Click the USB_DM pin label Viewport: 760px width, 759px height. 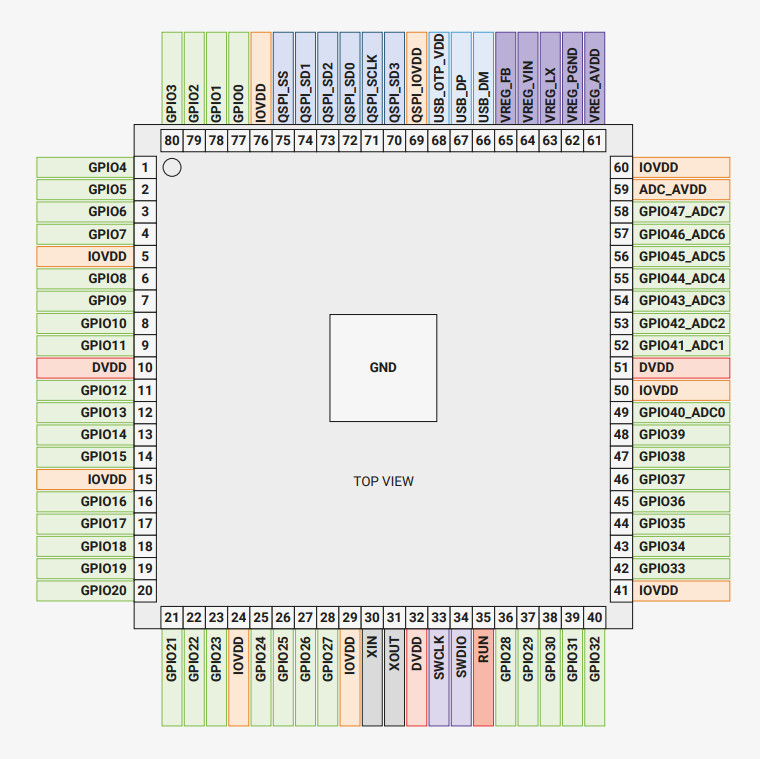pos(483,78)
